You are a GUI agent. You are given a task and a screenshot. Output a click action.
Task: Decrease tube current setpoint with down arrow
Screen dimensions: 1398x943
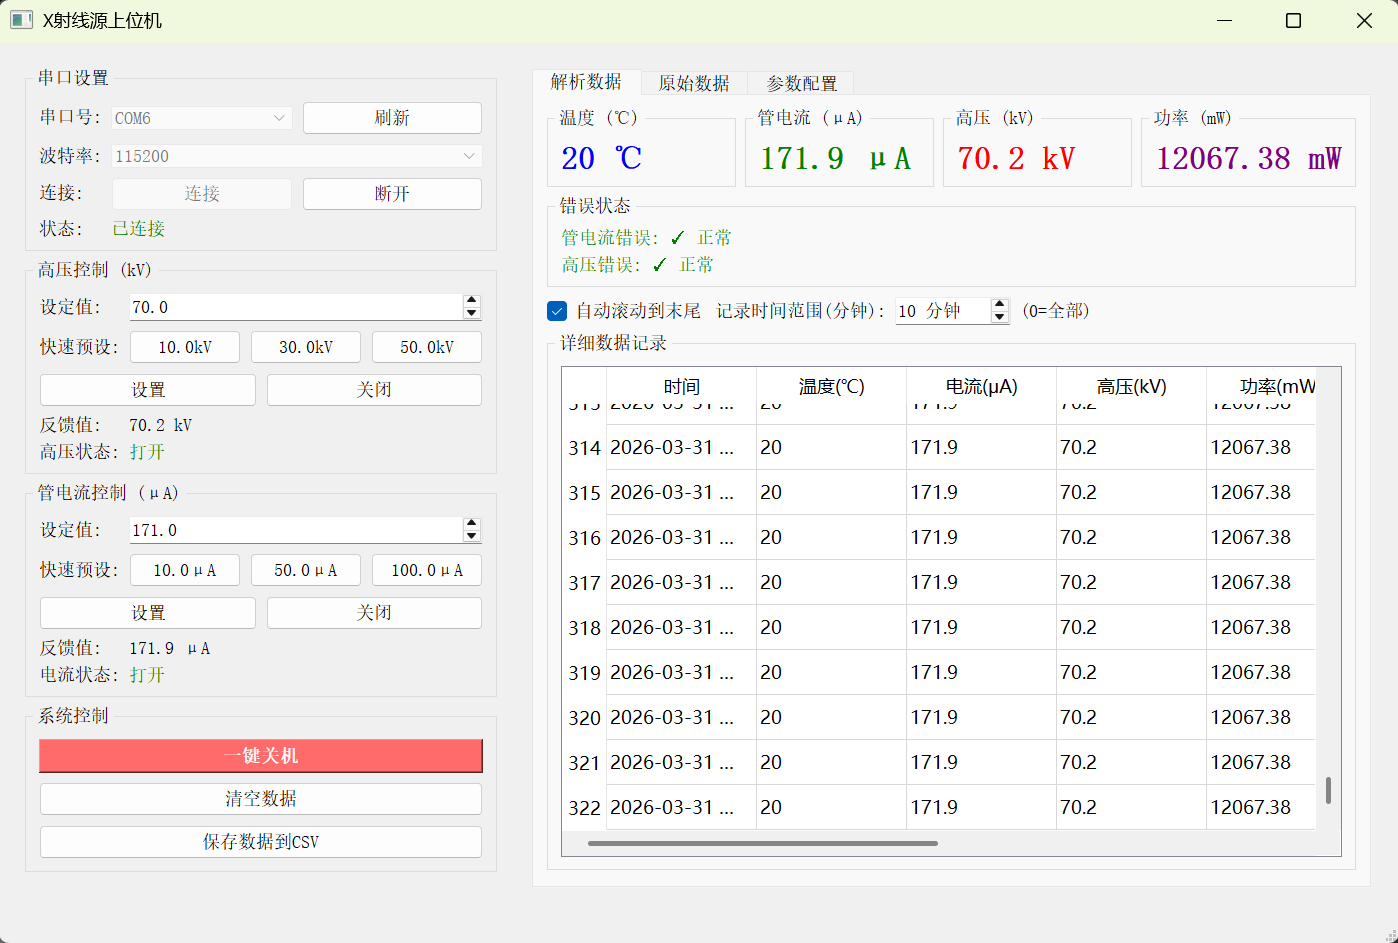click(472, 536)
